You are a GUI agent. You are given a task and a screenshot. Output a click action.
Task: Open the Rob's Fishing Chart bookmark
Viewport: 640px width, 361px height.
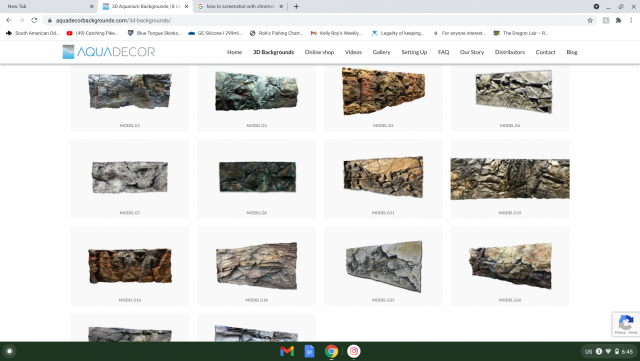pos(276,33)
